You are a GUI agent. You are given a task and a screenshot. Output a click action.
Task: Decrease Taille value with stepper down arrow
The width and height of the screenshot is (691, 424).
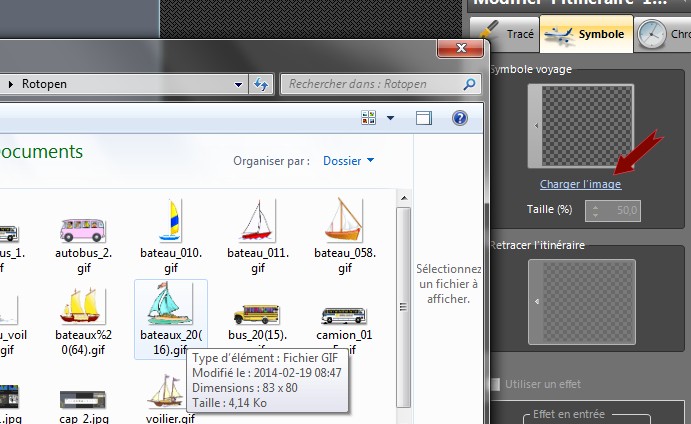595,215
